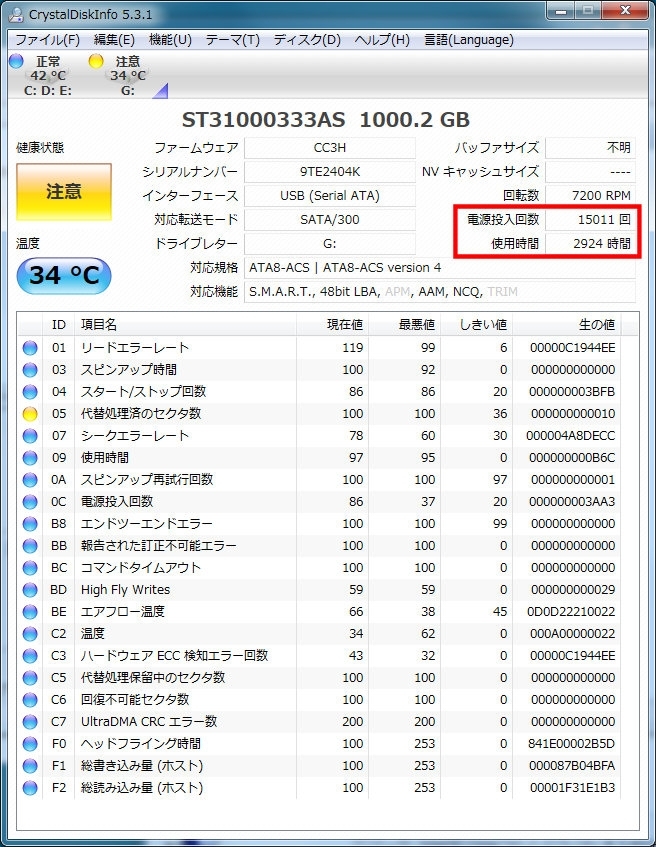Click the yellow caution dot for 代替処理済のセクタ数

30,414
